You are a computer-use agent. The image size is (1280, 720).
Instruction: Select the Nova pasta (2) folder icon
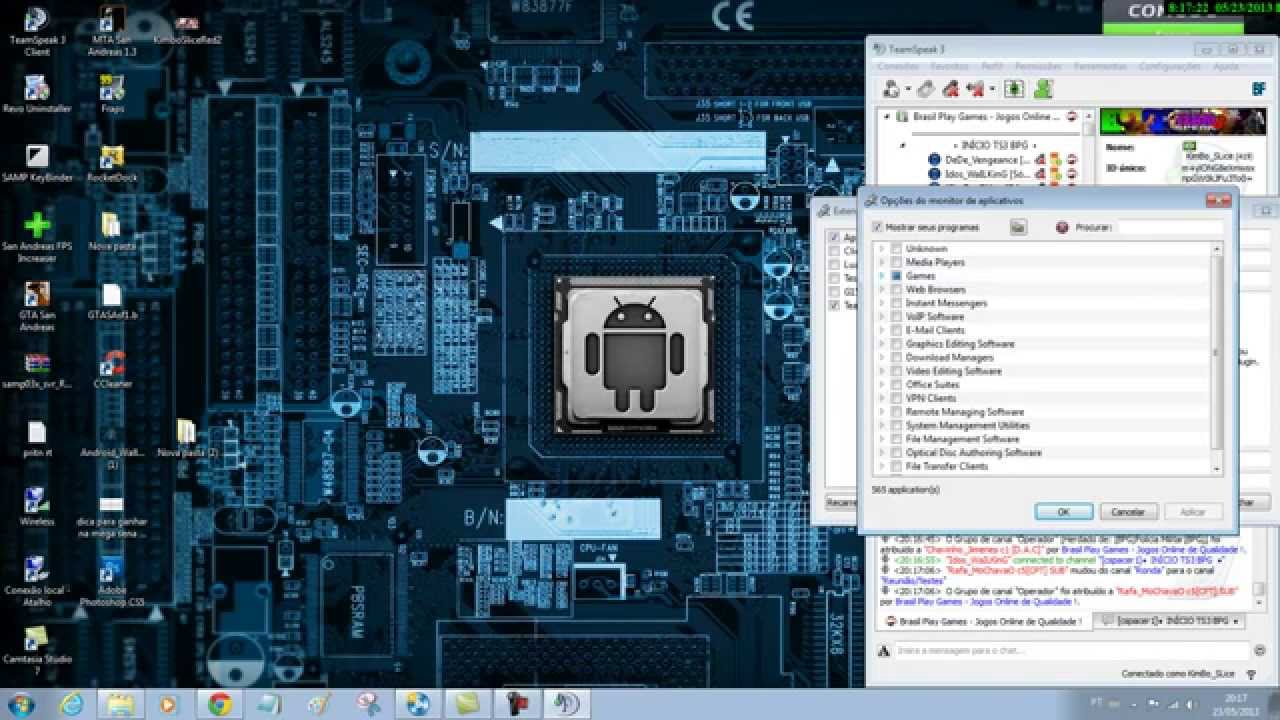point(186,438)
